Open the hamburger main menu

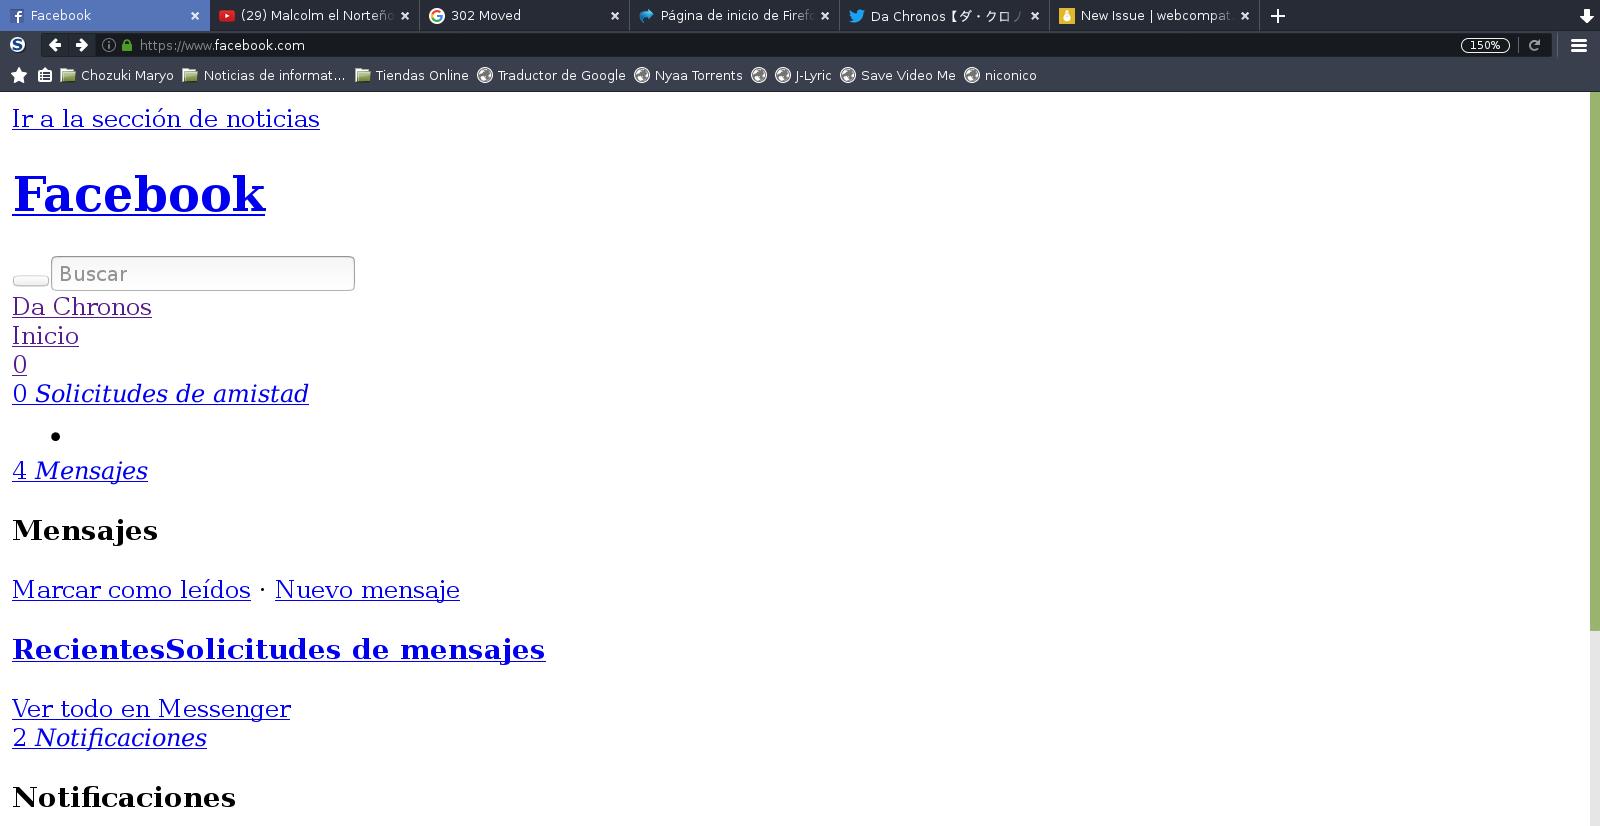pos(1579,45)
